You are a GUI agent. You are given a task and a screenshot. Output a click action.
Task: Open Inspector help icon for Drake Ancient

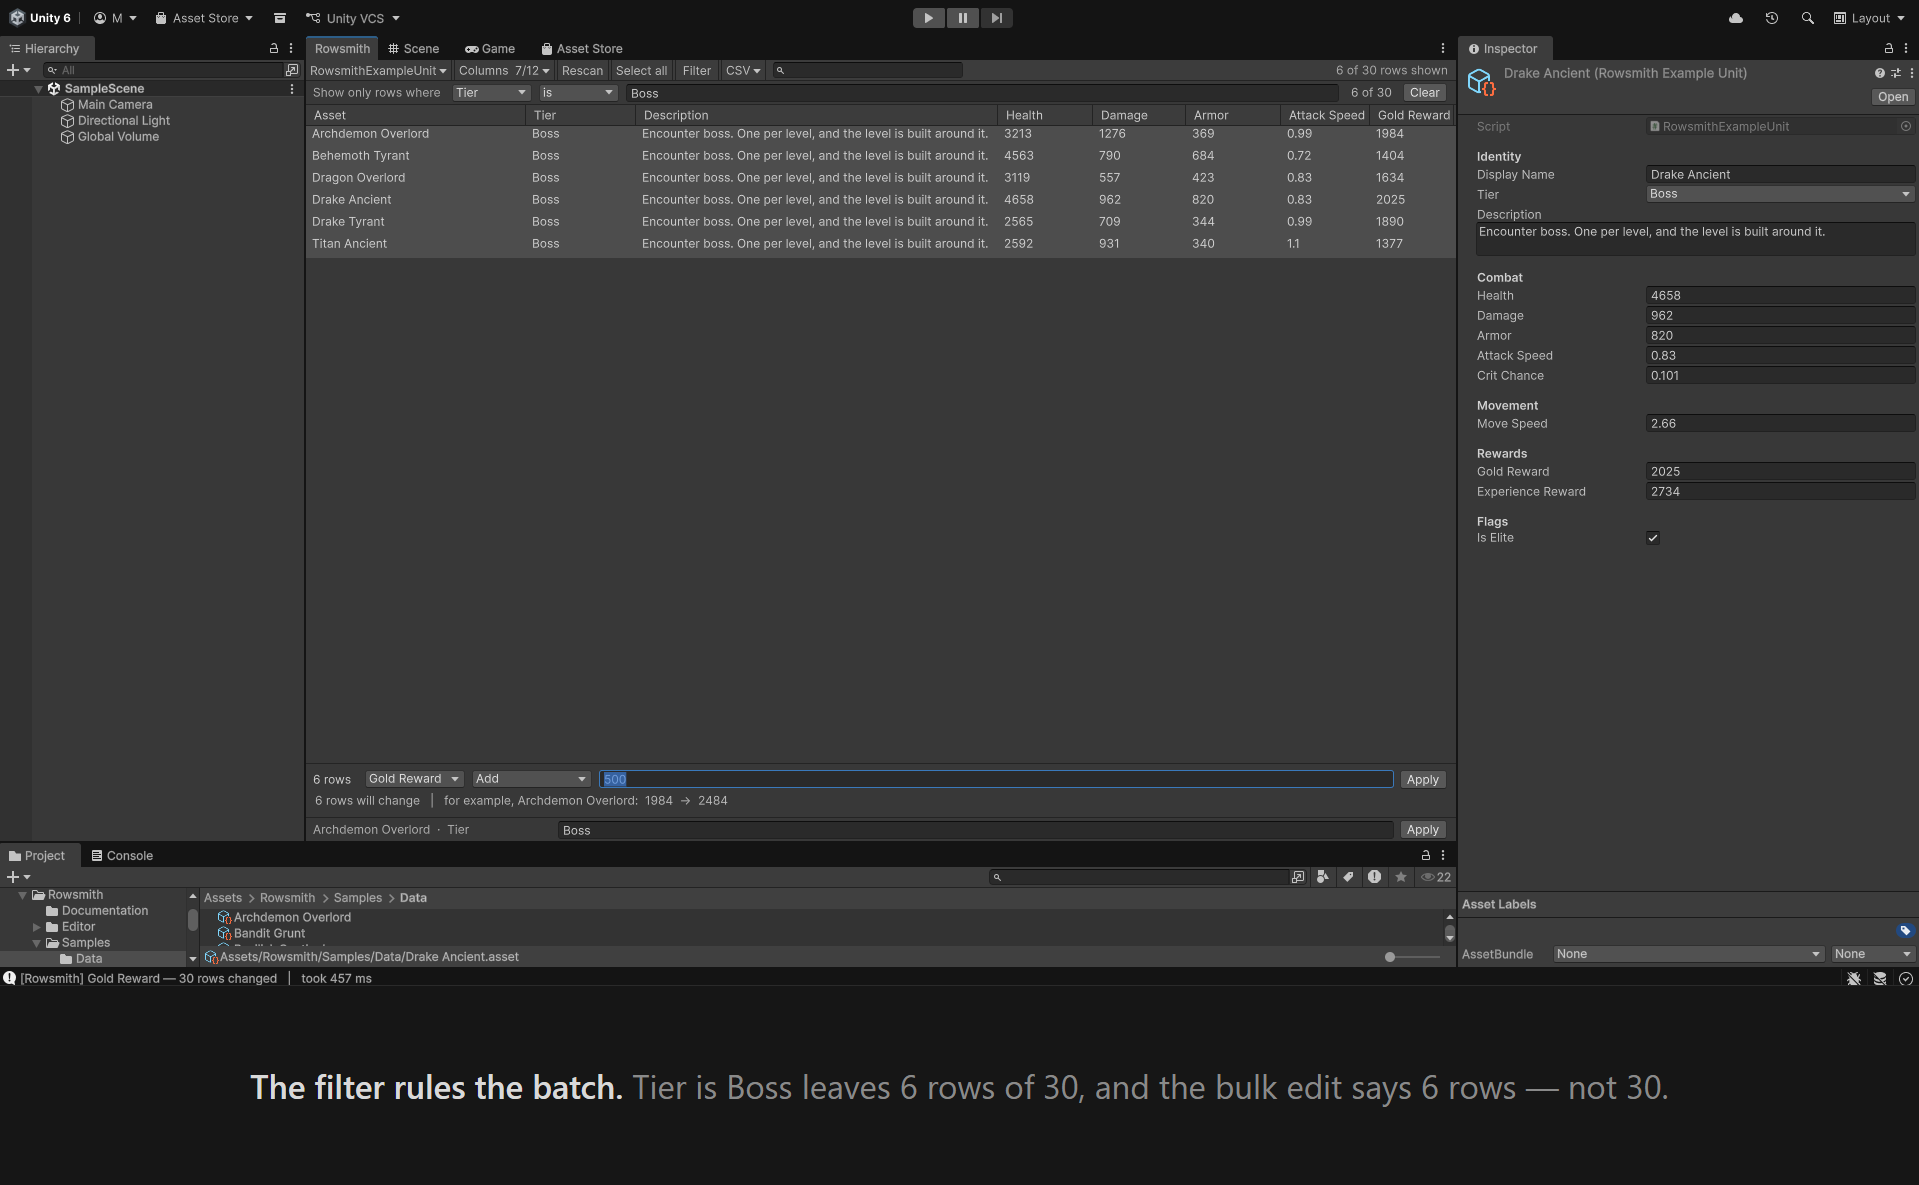click(x=1879, y=73)
